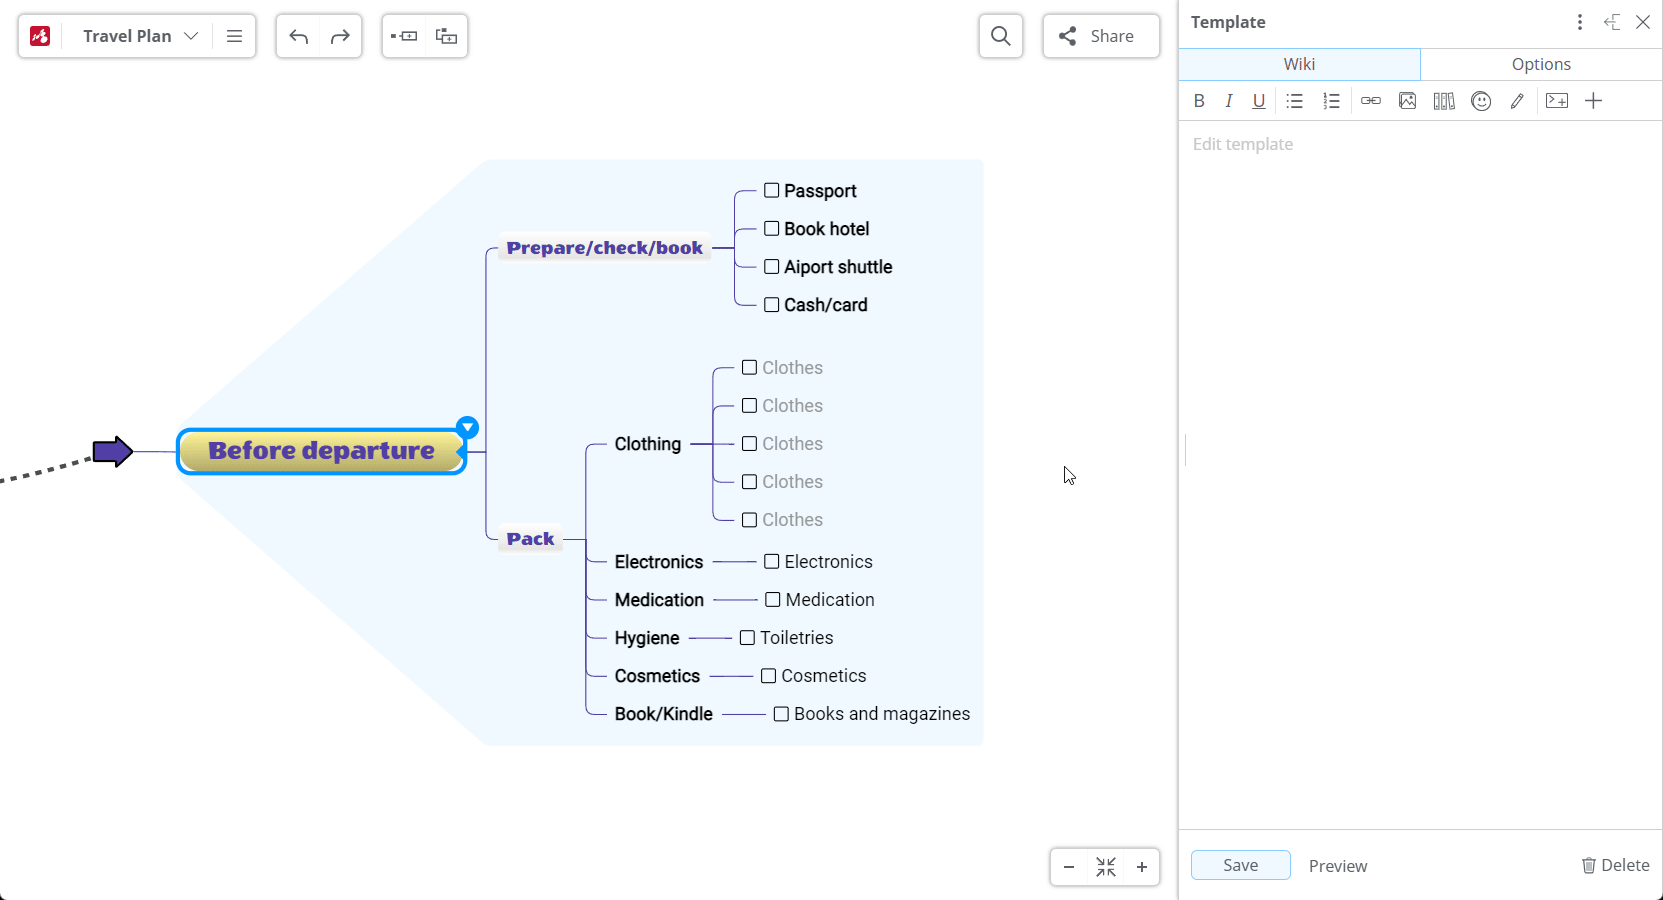
Task: Insert a hyperlink with link icon
Action: point(1370,101)
